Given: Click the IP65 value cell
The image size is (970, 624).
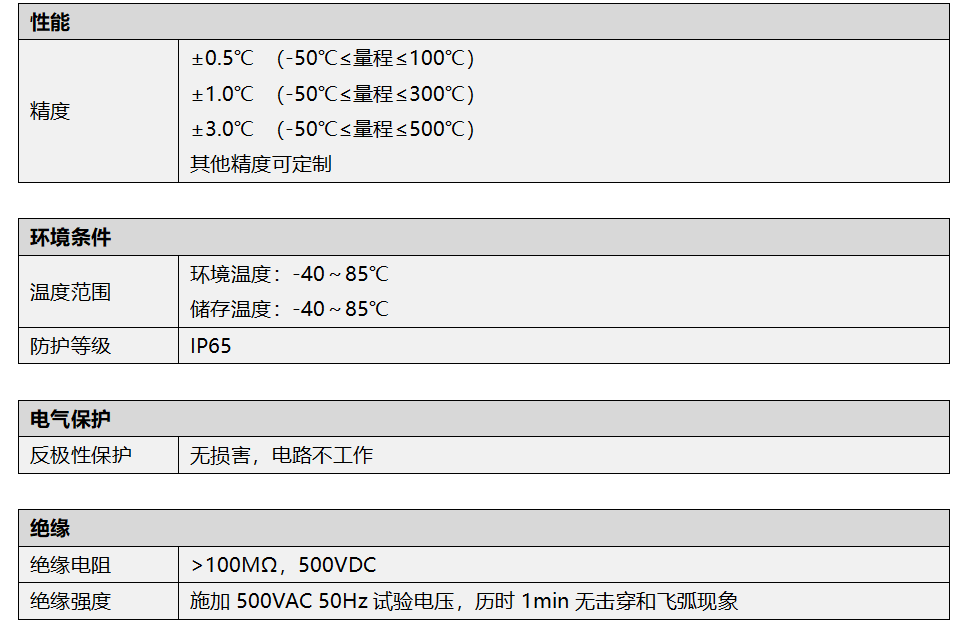Looking at the screenshot, I should coord(211,346).
